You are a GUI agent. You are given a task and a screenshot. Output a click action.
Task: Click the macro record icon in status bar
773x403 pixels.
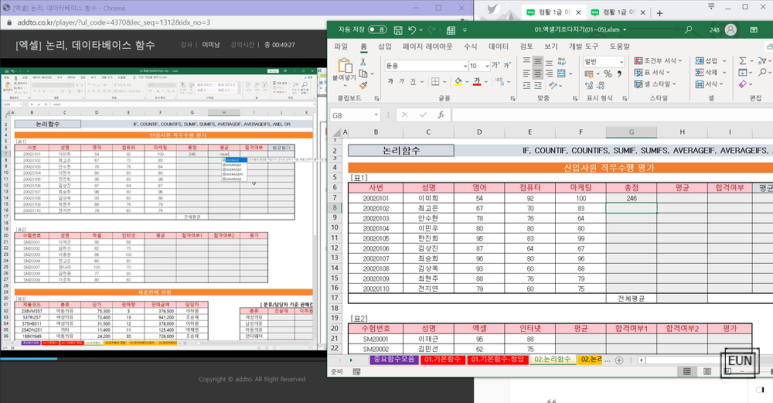pyautogui.click(x=356, y=372)
